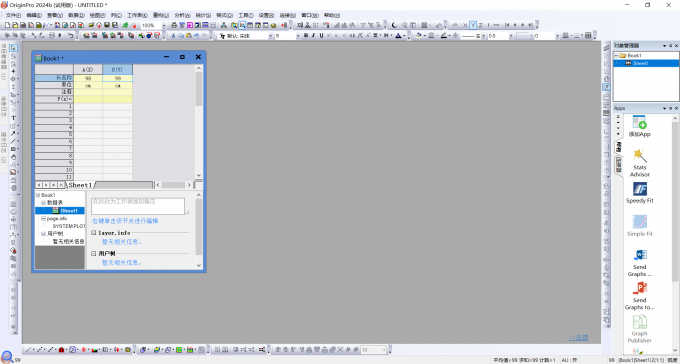The image size is (680, 364).
Task: Switch to the Sheet1 tab
Action: coord(79,185)
